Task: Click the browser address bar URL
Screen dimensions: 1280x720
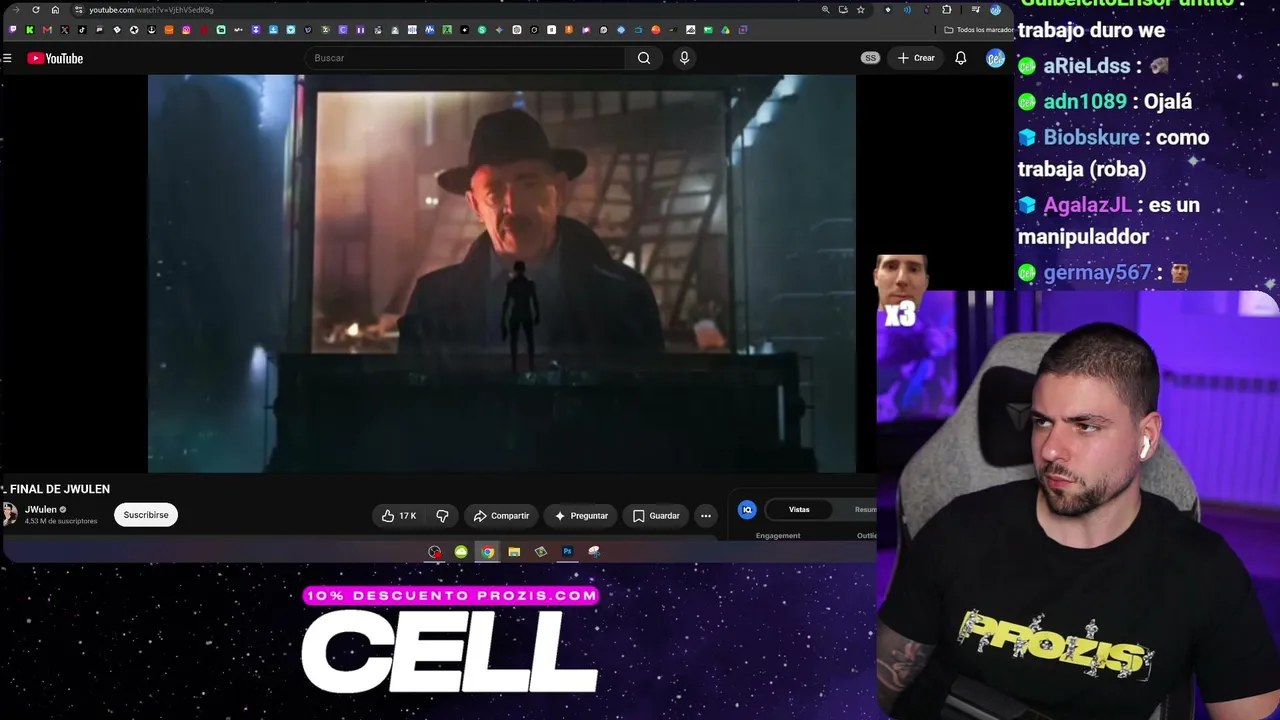Action: coord(151,10)
